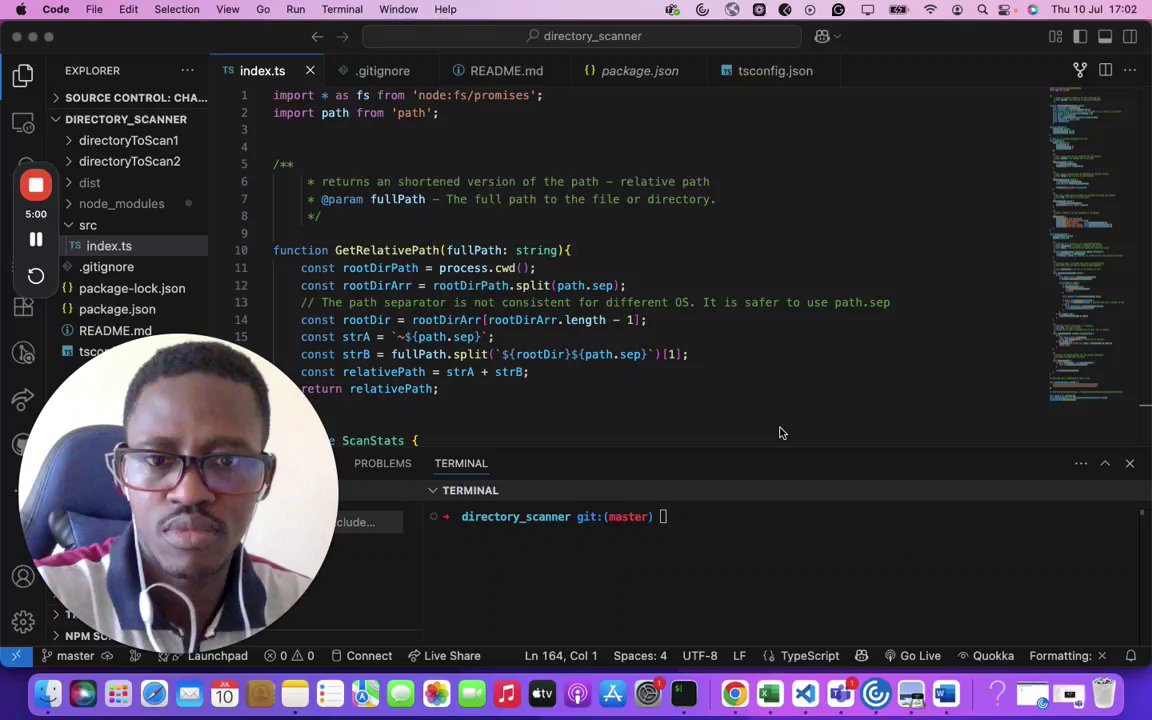
Task: Pause the screen recording
Action: [35, 240]
